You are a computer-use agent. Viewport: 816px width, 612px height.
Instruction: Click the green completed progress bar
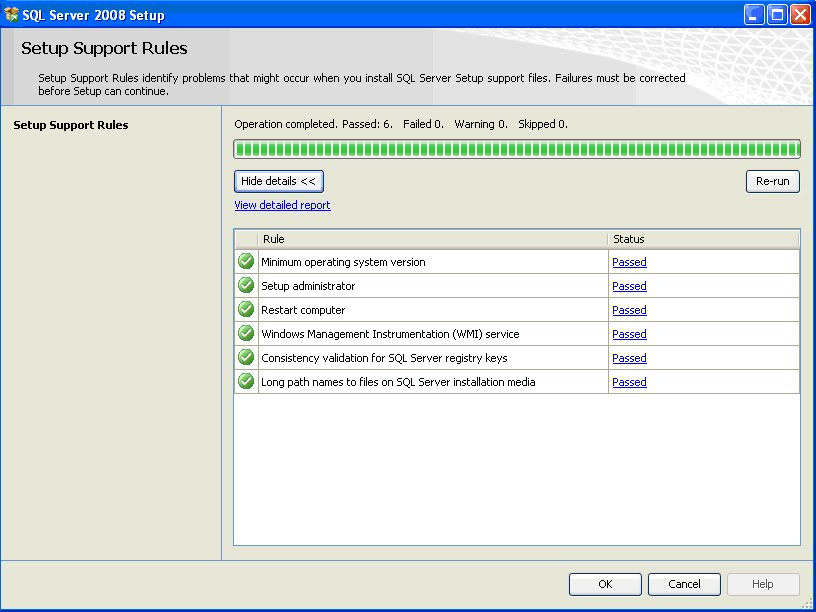[x=516, y=148]
